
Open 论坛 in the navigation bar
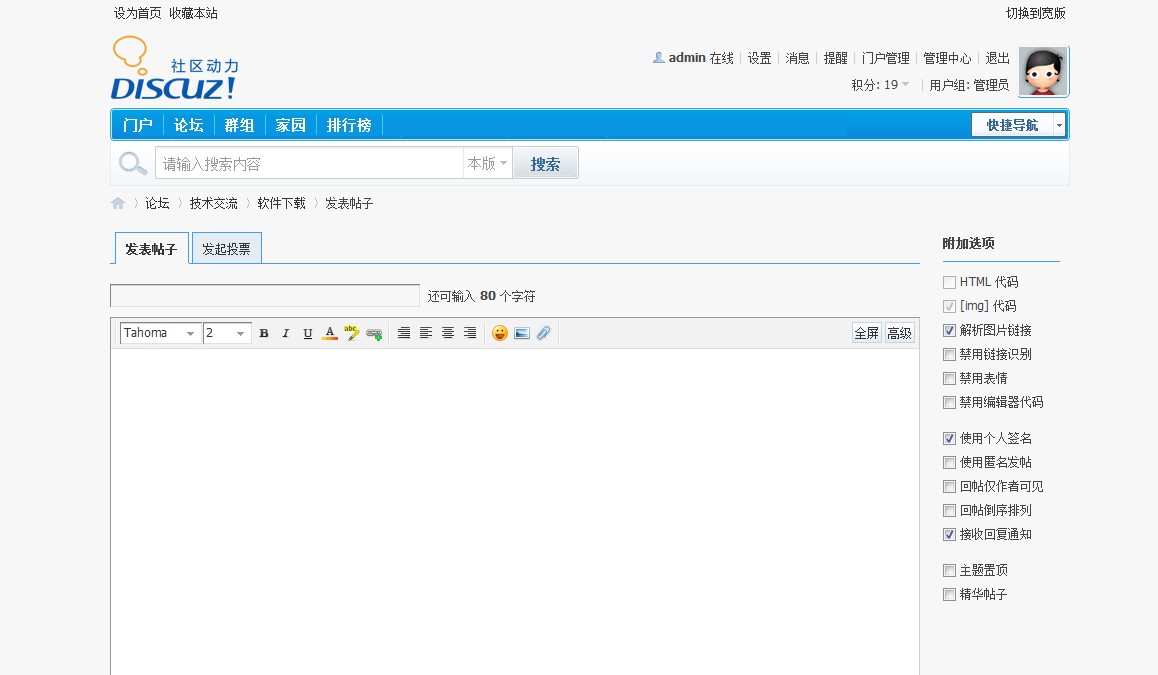coord(188,125)
